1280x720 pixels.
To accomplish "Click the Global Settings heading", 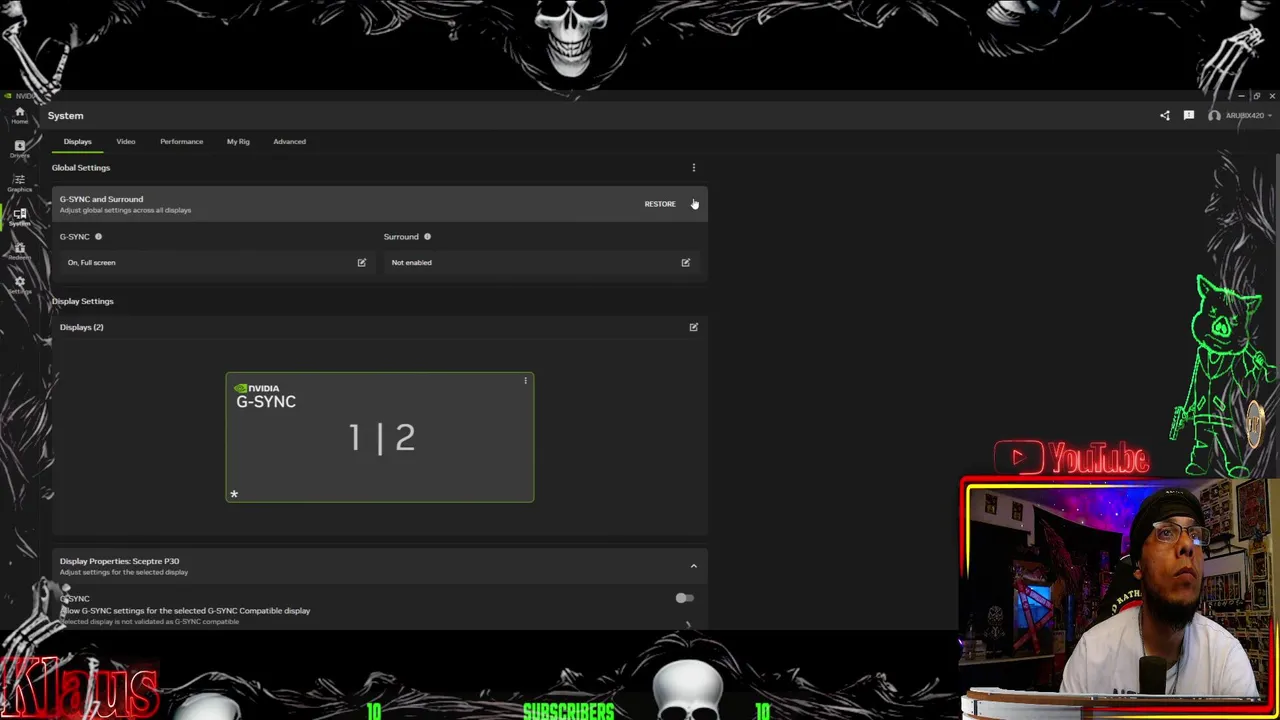I will pyautogui.click(x=81, y=168).
